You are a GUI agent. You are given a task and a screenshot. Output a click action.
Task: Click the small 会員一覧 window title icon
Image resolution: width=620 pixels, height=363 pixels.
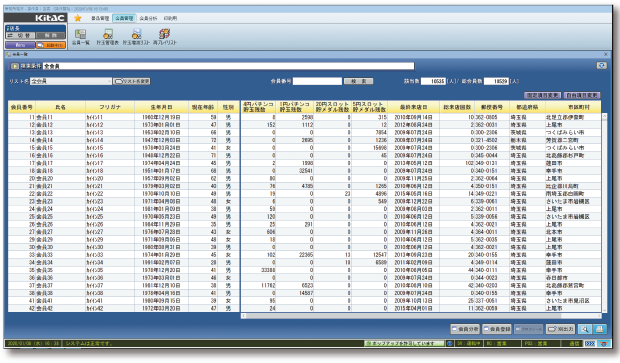[9, 54]
